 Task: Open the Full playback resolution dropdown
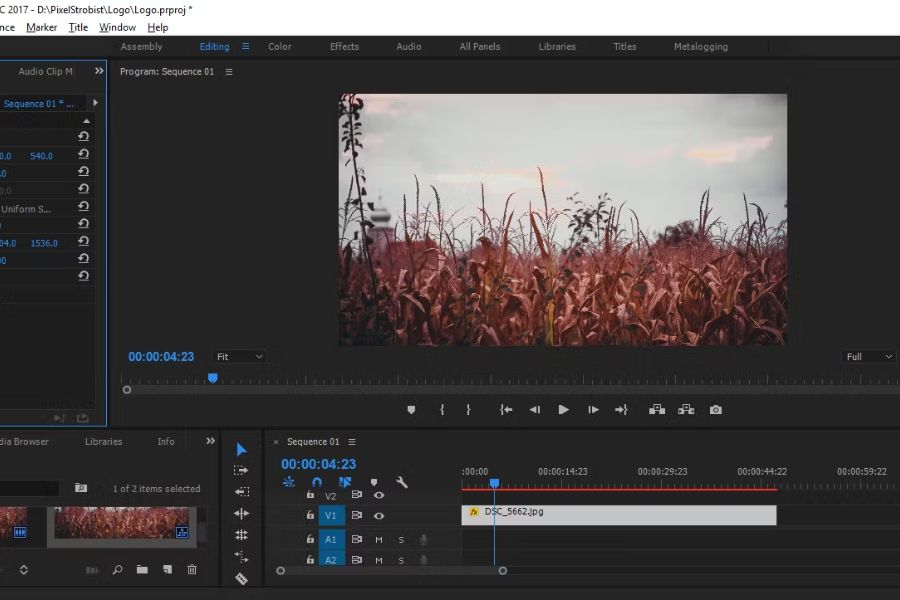[x=868, y=357]
